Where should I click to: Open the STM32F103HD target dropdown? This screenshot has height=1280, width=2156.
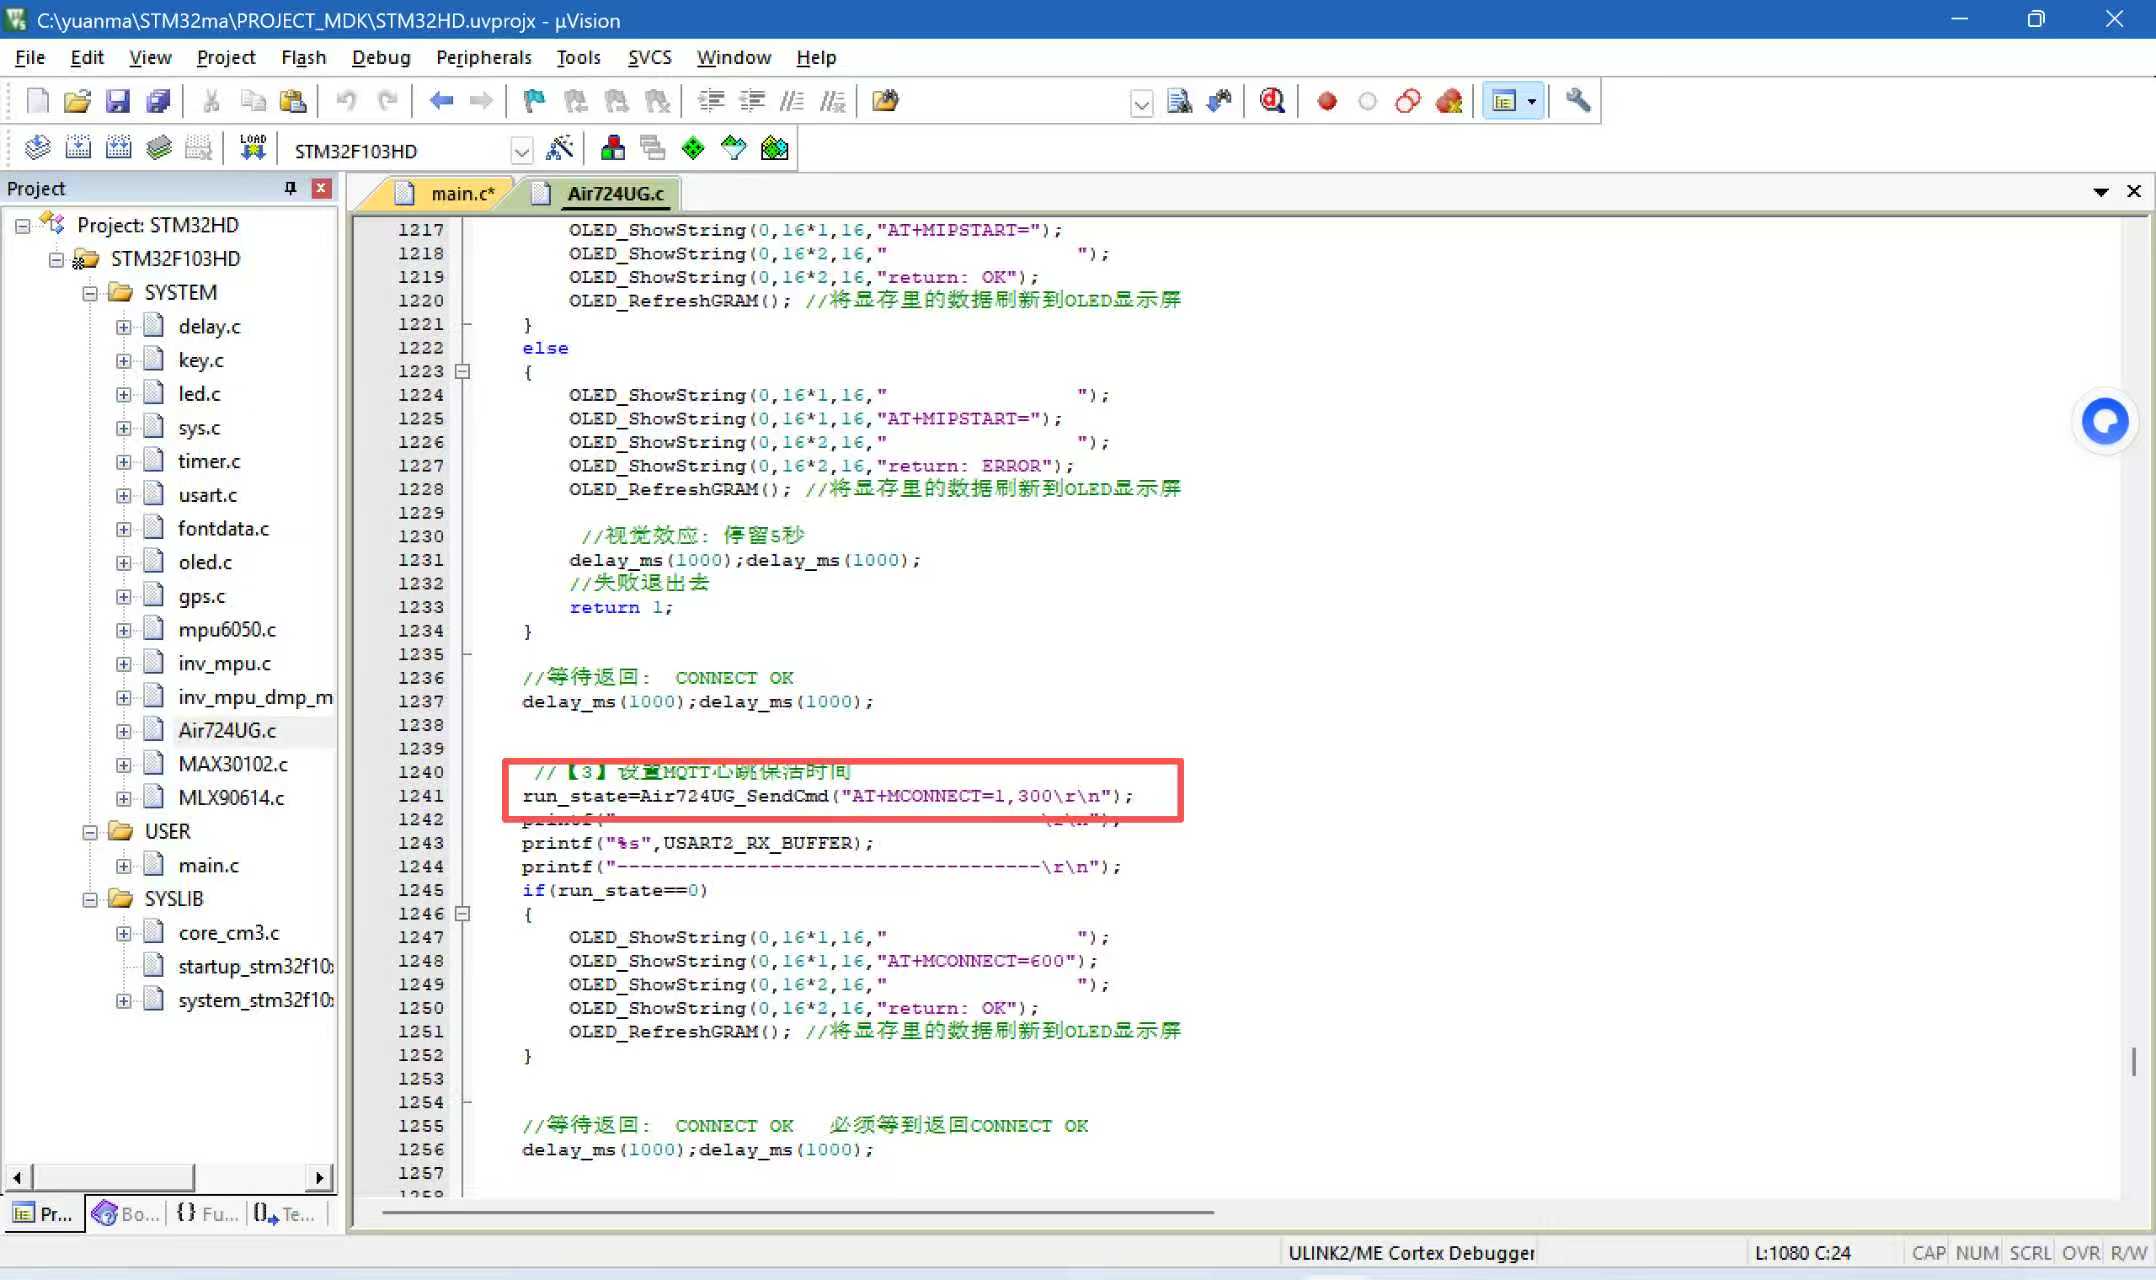[521, 151]
